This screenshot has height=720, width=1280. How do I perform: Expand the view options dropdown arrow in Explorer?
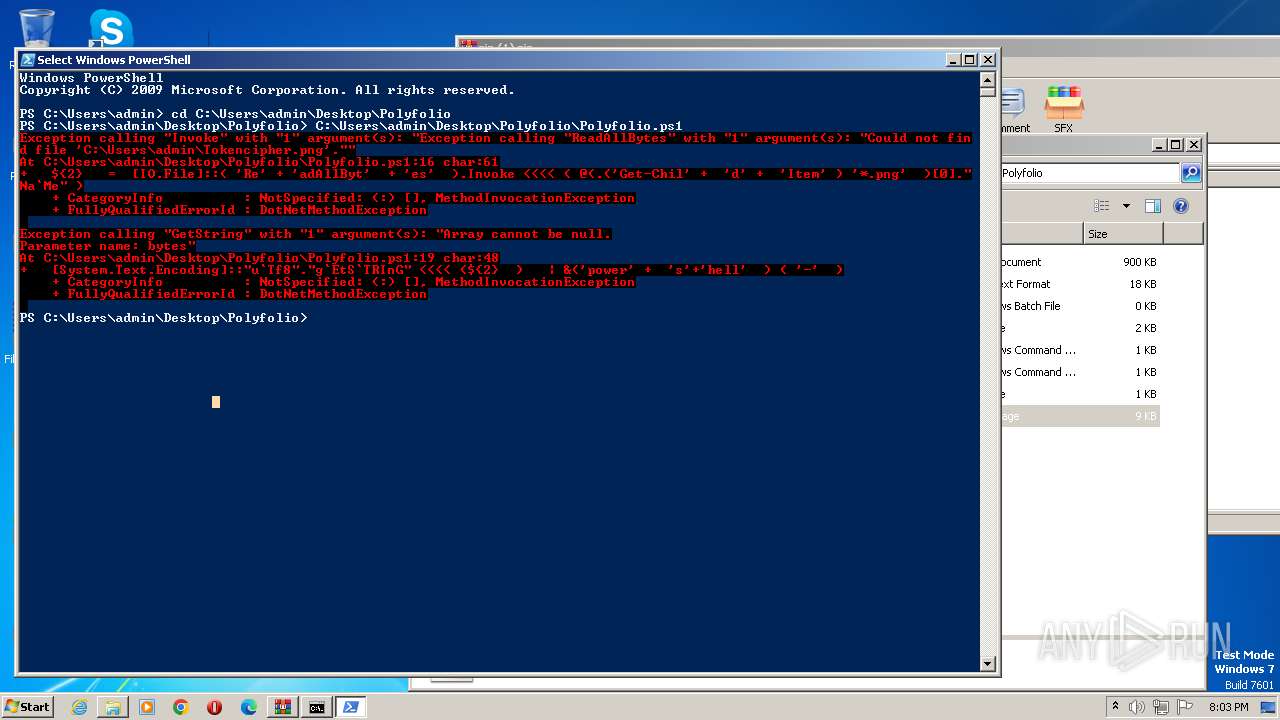click(x=1125, y=206)
